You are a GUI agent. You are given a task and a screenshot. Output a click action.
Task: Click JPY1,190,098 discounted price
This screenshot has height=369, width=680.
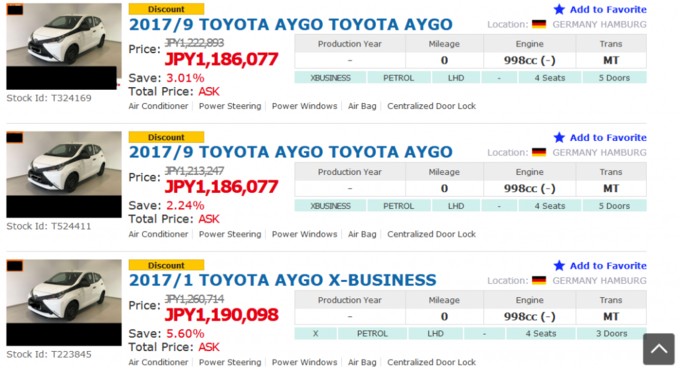[x=221, y=315]
